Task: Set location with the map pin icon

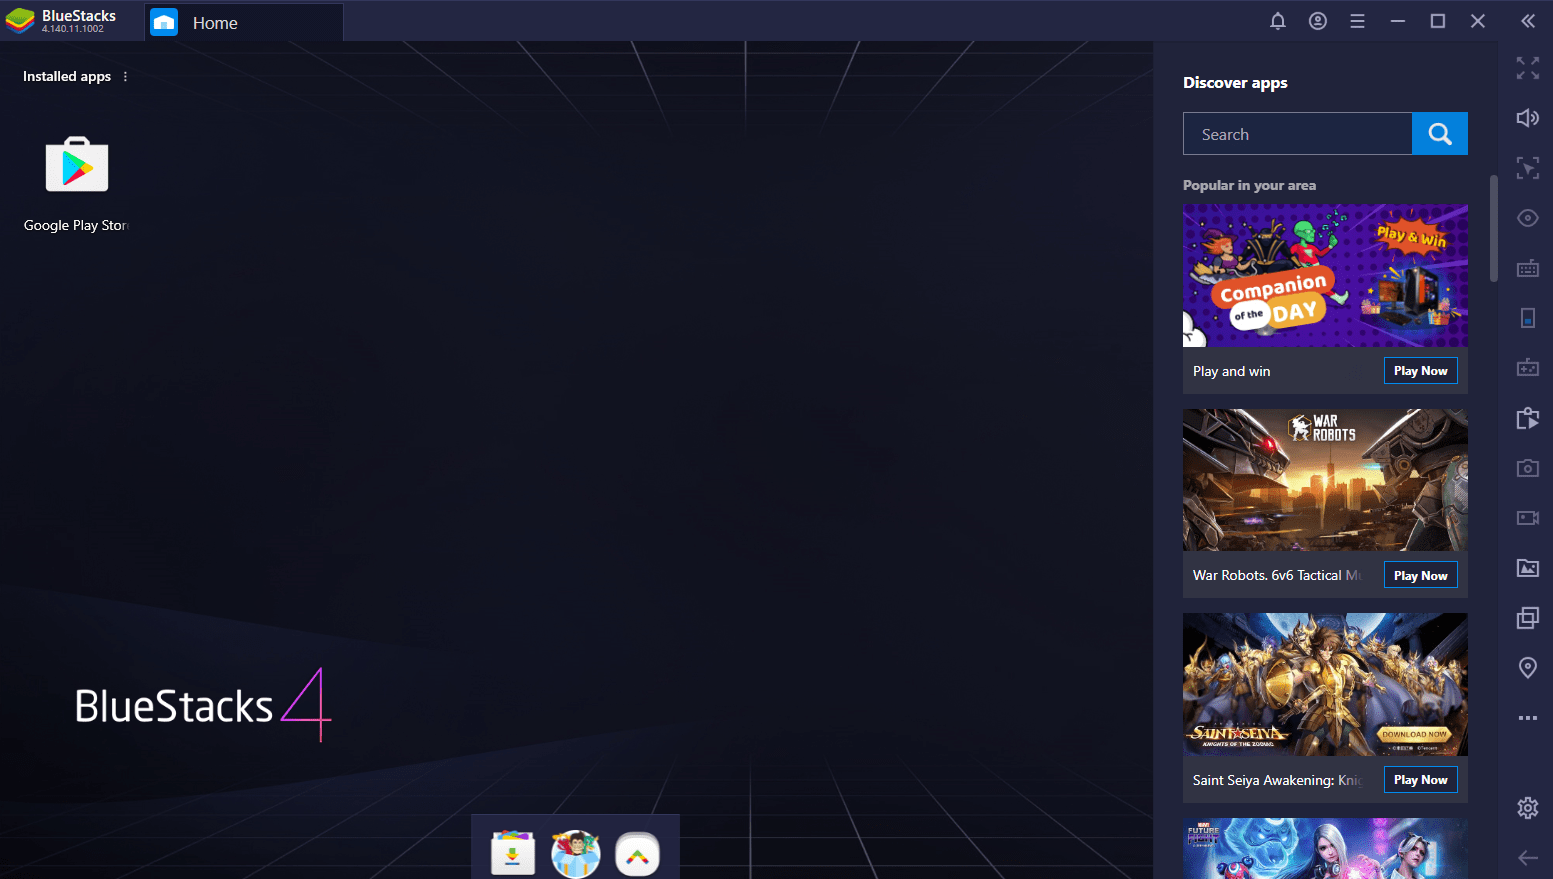Action: tap(1527, 668)
